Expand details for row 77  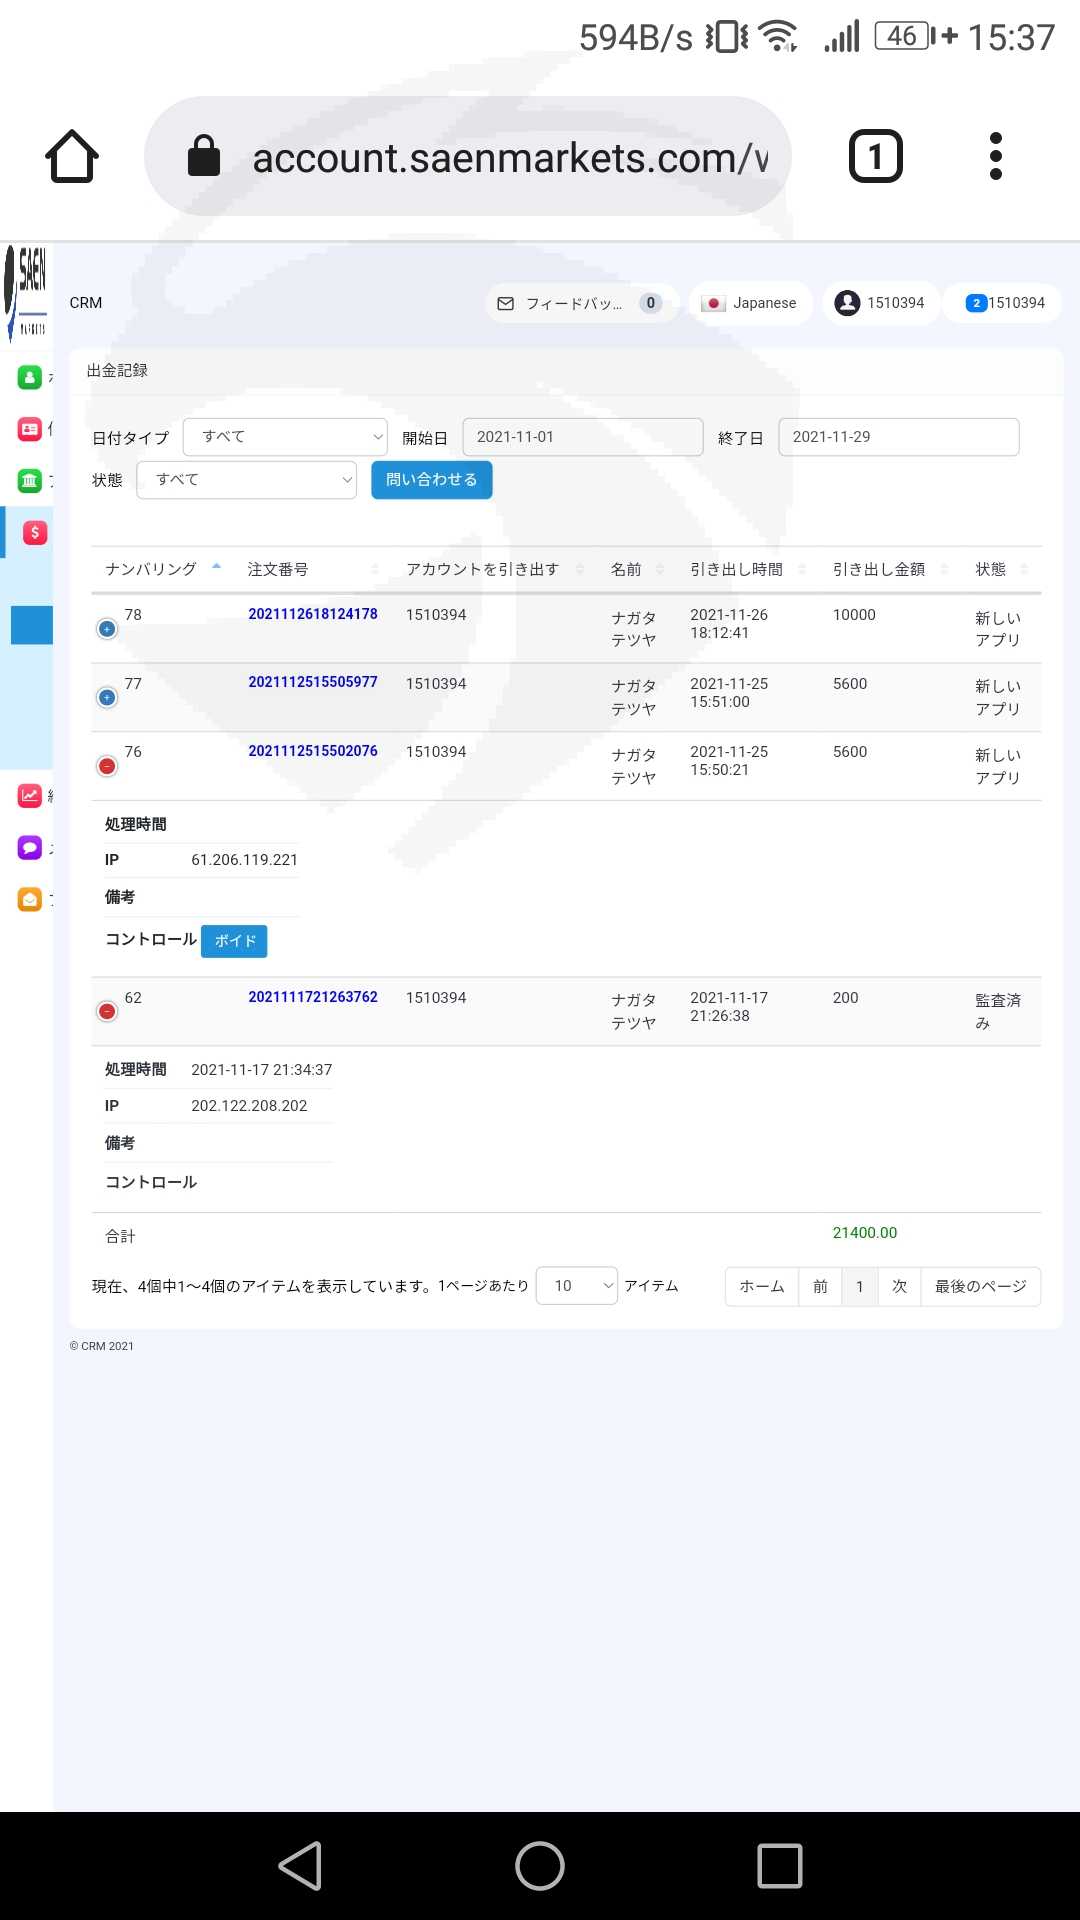click(107, 698)
